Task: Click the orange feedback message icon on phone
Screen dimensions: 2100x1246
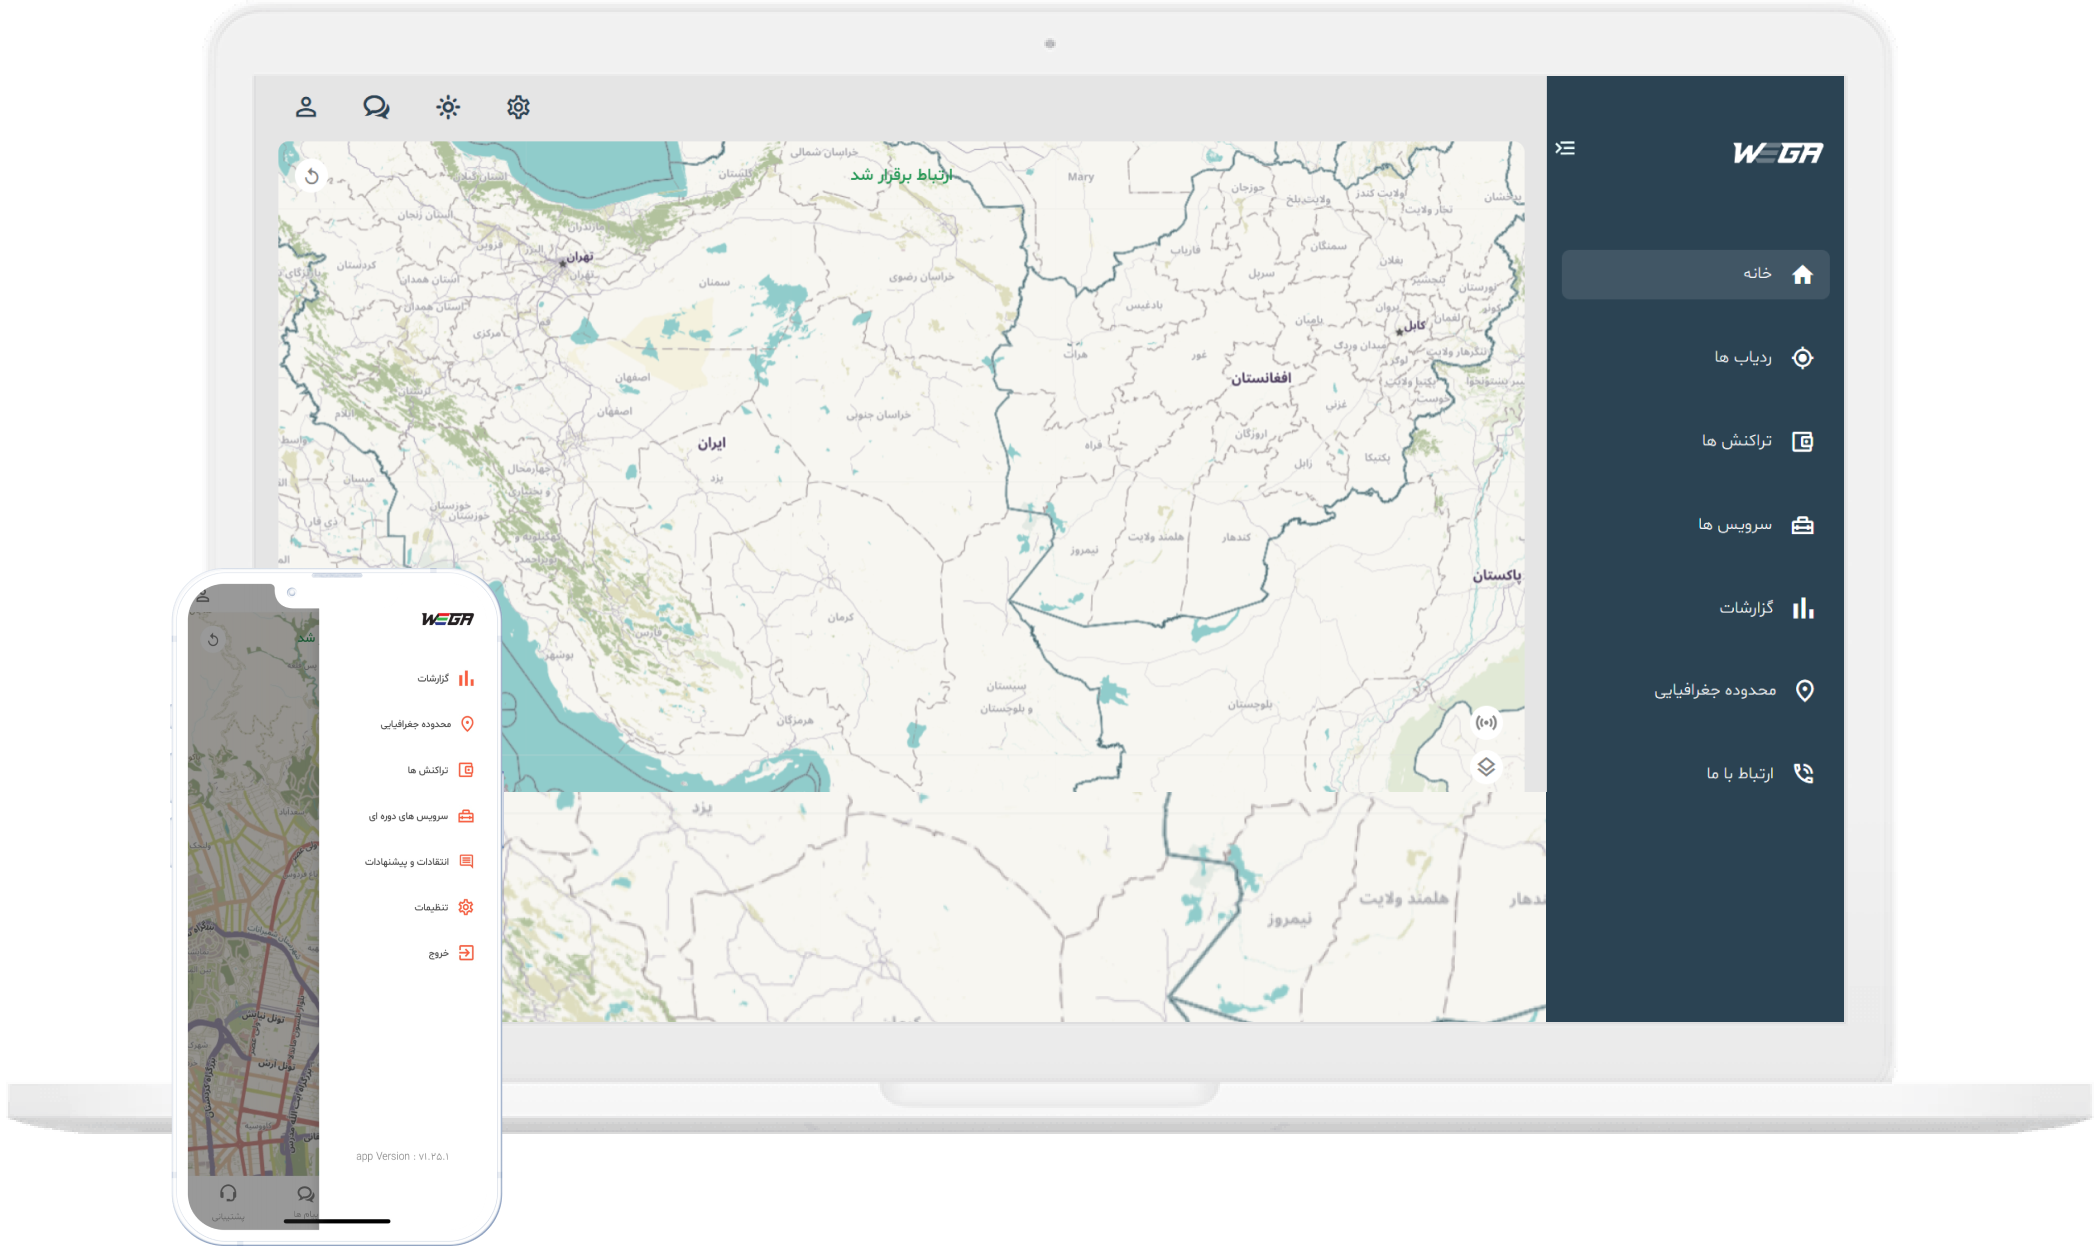Action: 466,861
